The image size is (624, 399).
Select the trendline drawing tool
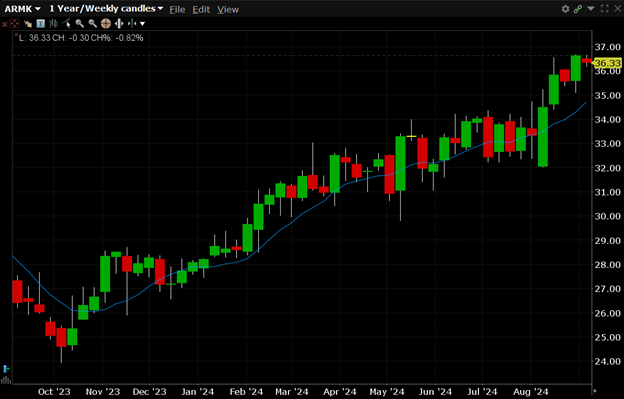[x=66, y=24]
